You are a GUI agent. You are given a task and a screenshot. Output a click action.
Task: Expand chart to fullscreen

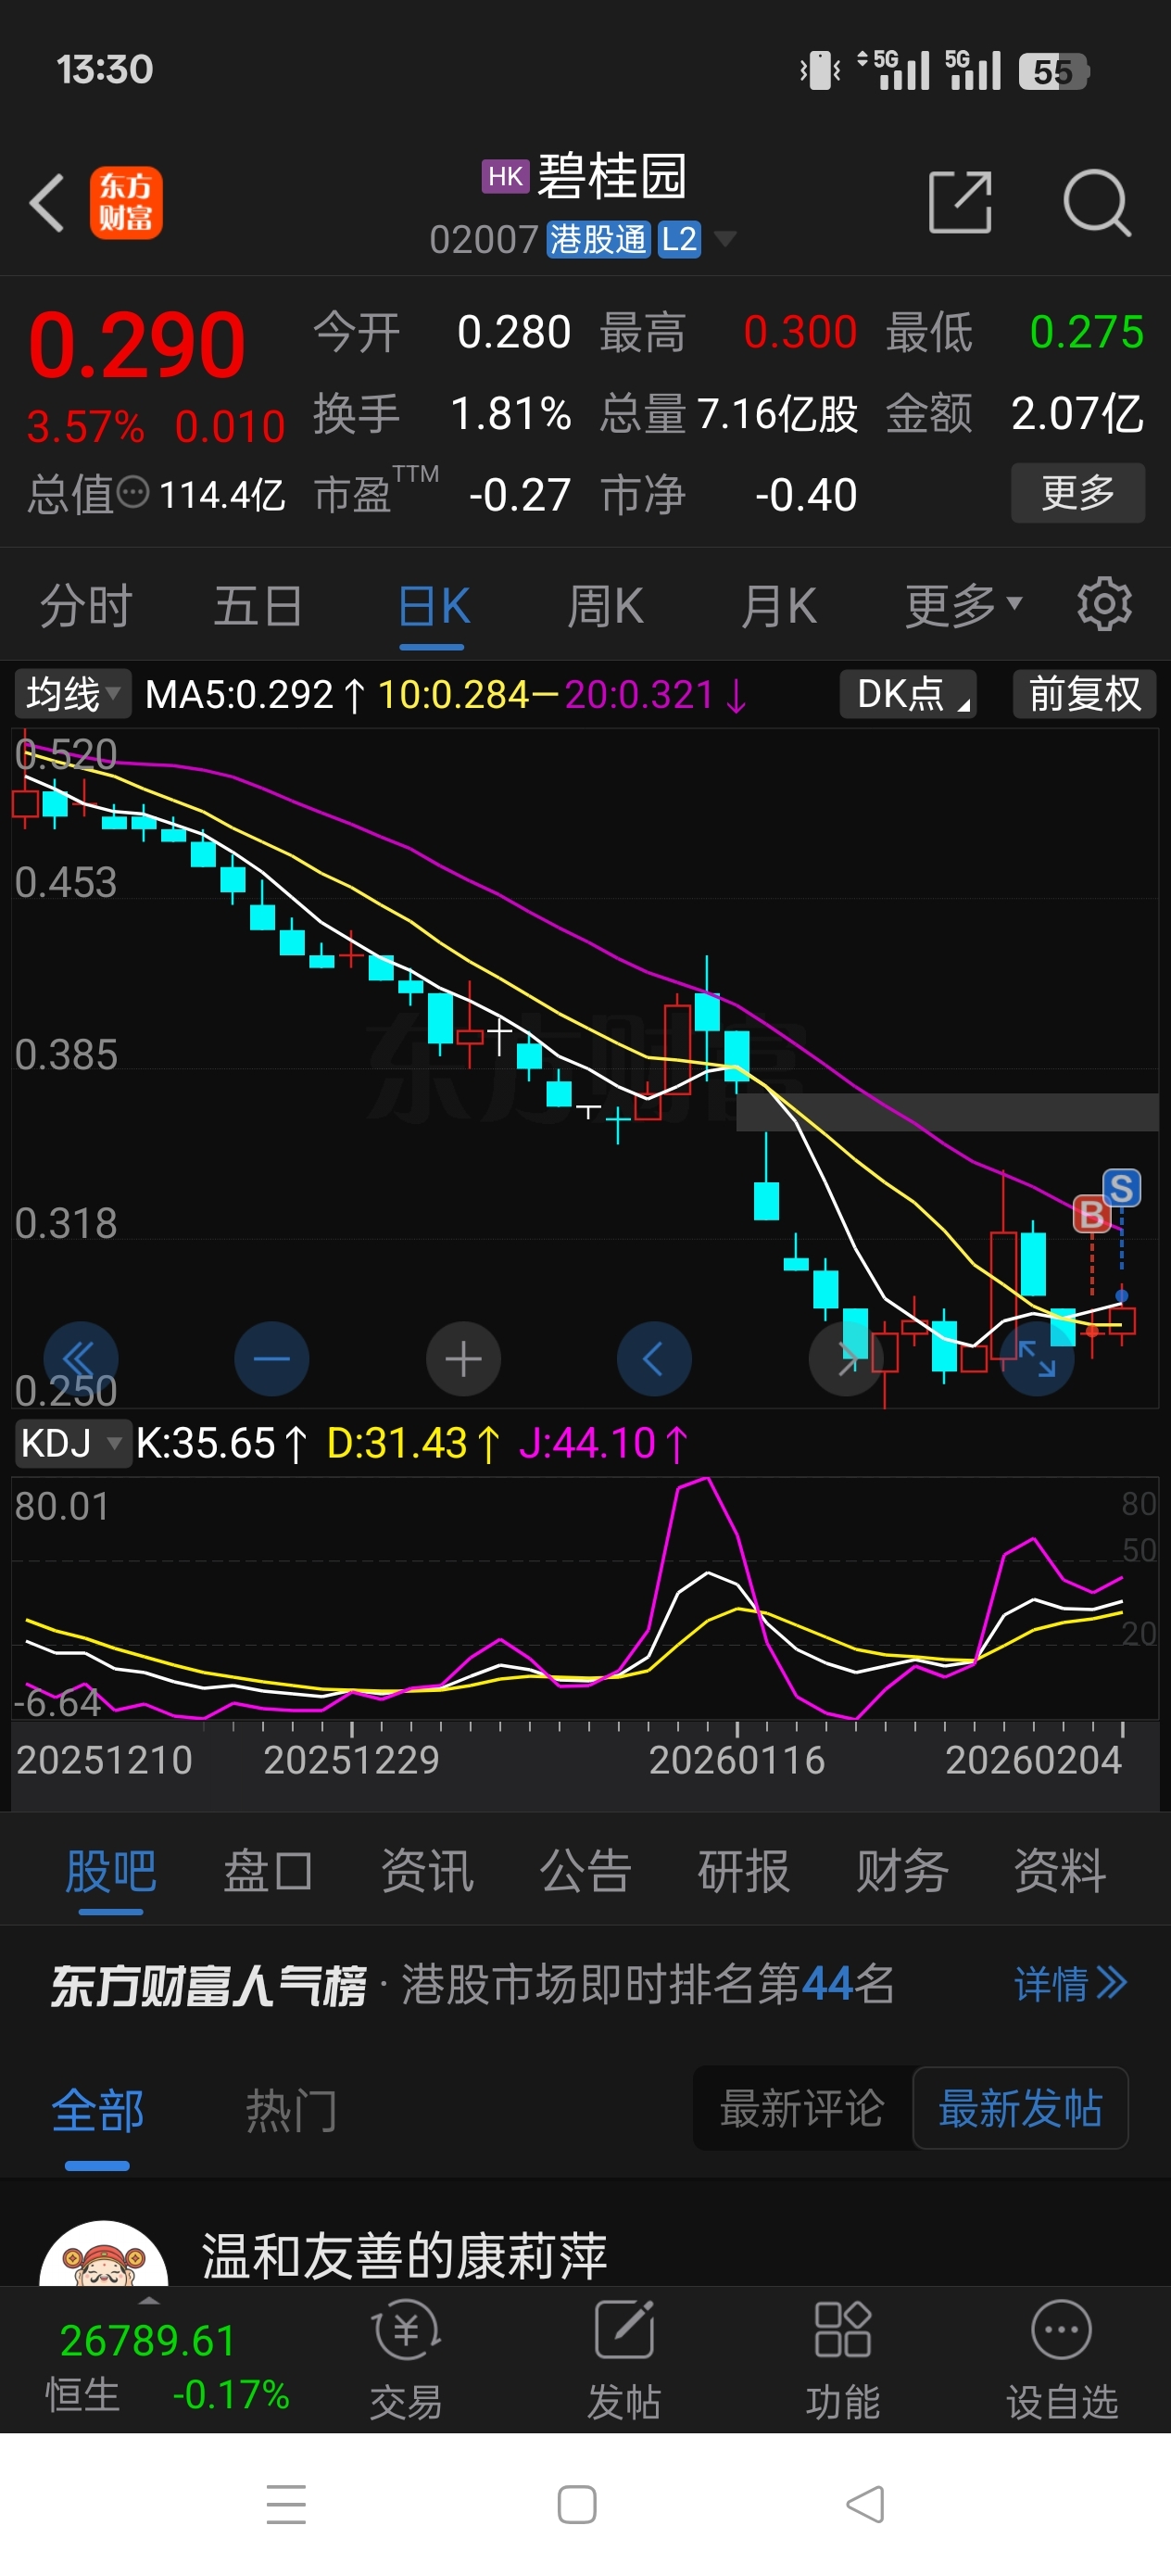[x=1037, y=1358]
